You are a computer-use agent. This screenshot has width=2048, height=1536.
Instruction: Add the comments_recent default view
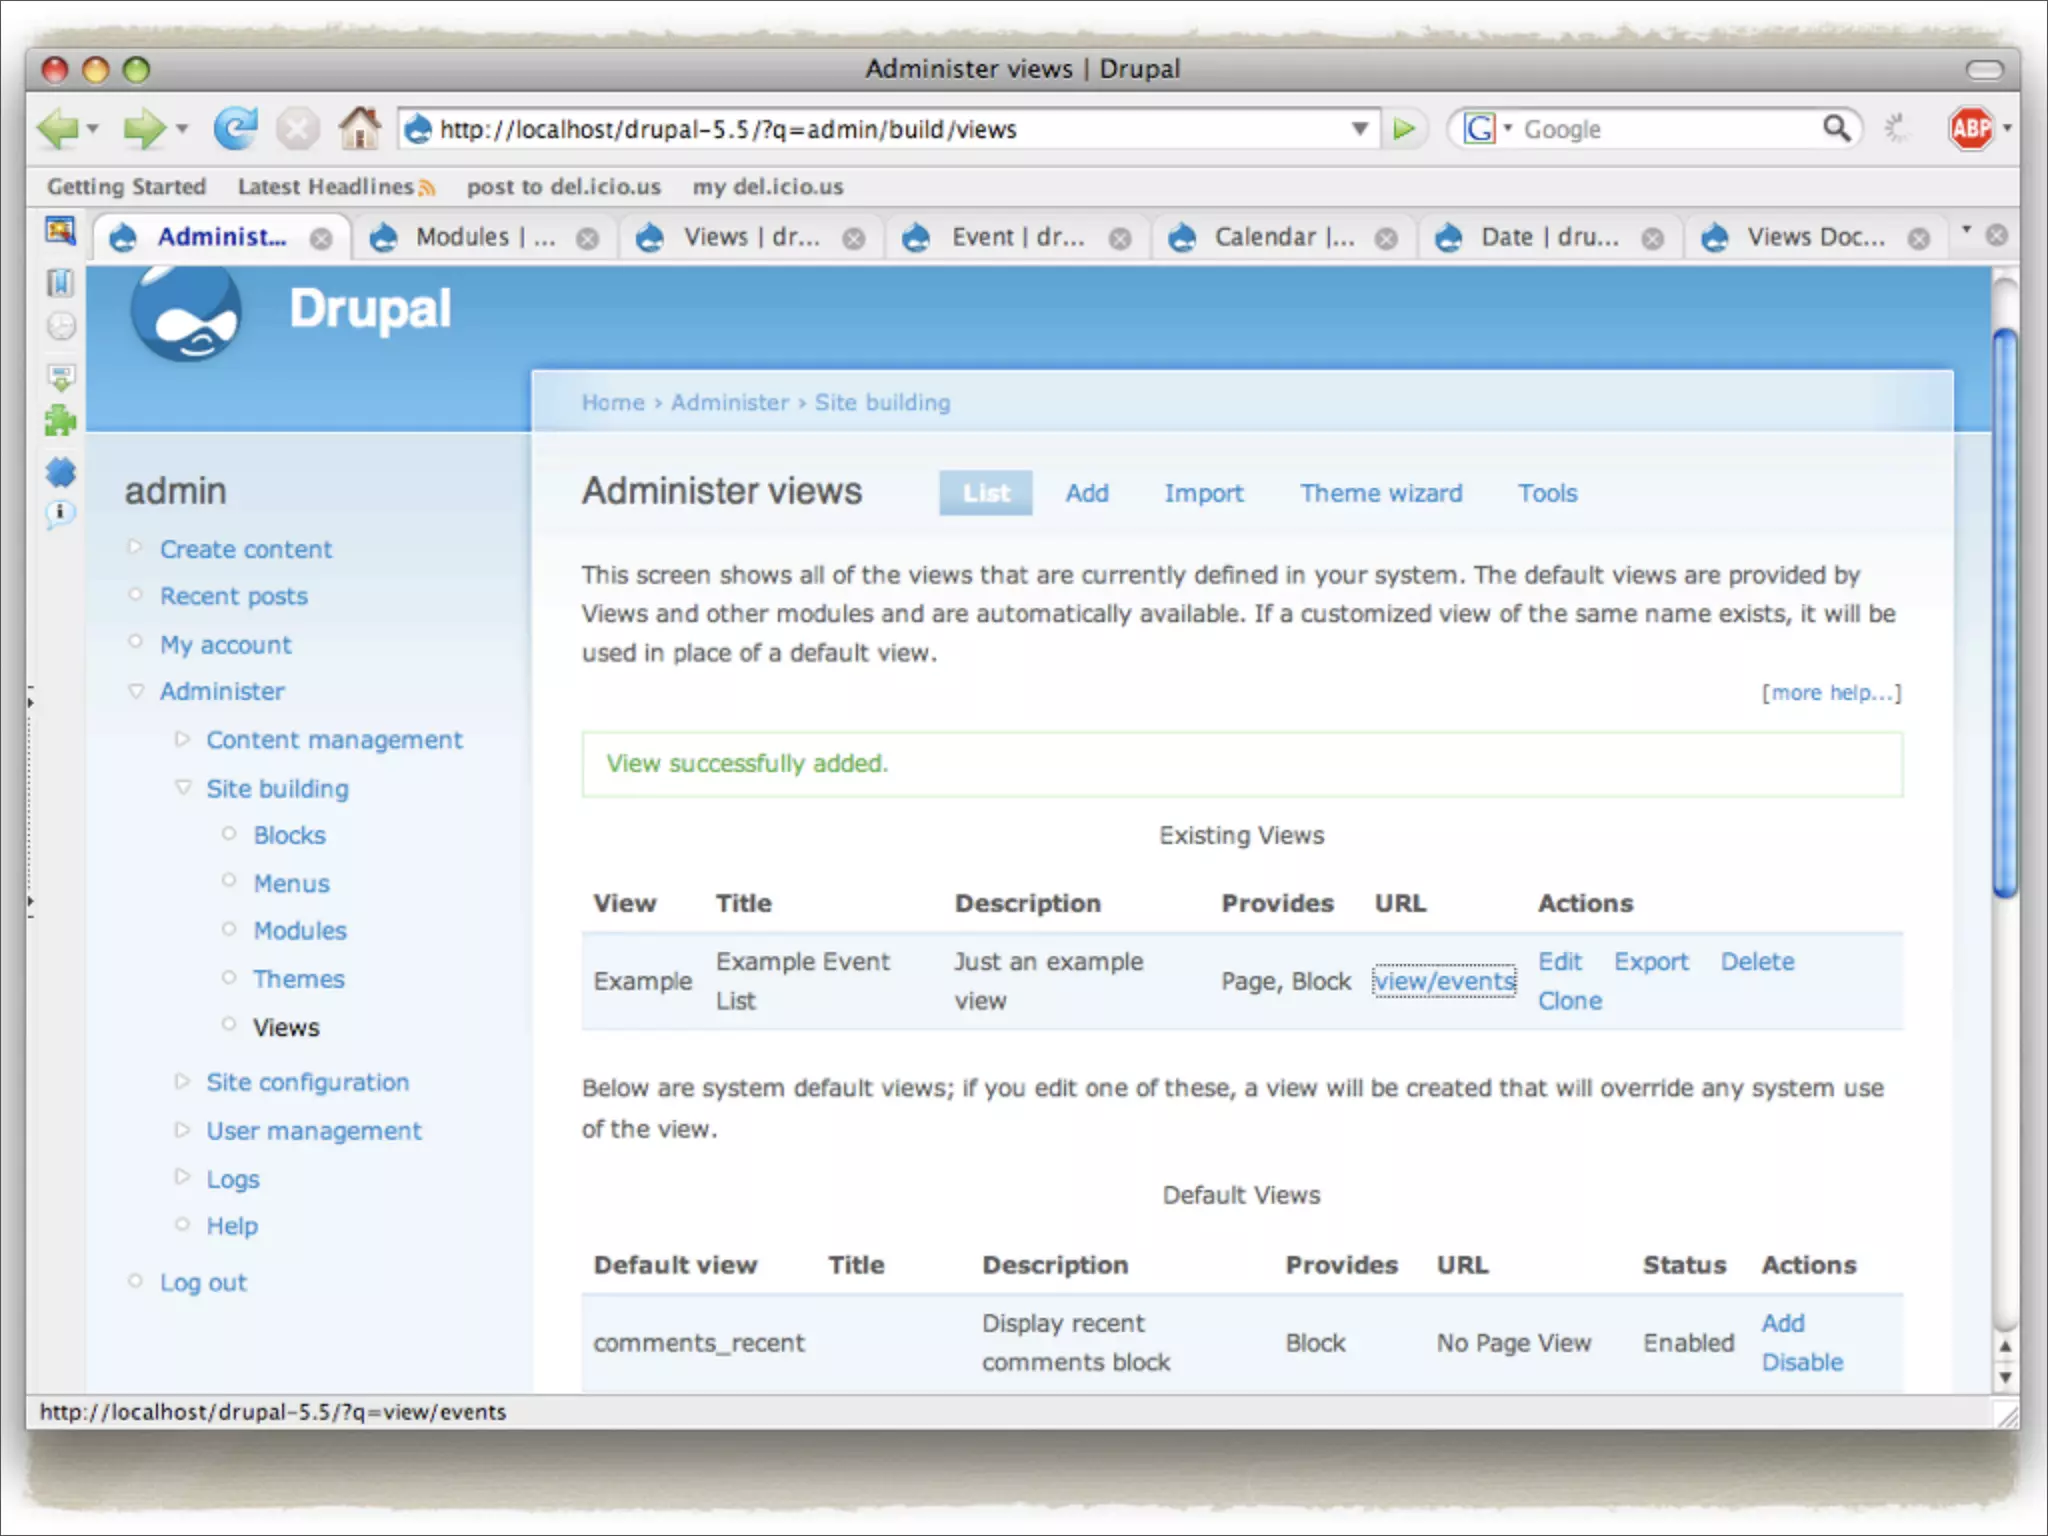[x=1783, y=1323]
